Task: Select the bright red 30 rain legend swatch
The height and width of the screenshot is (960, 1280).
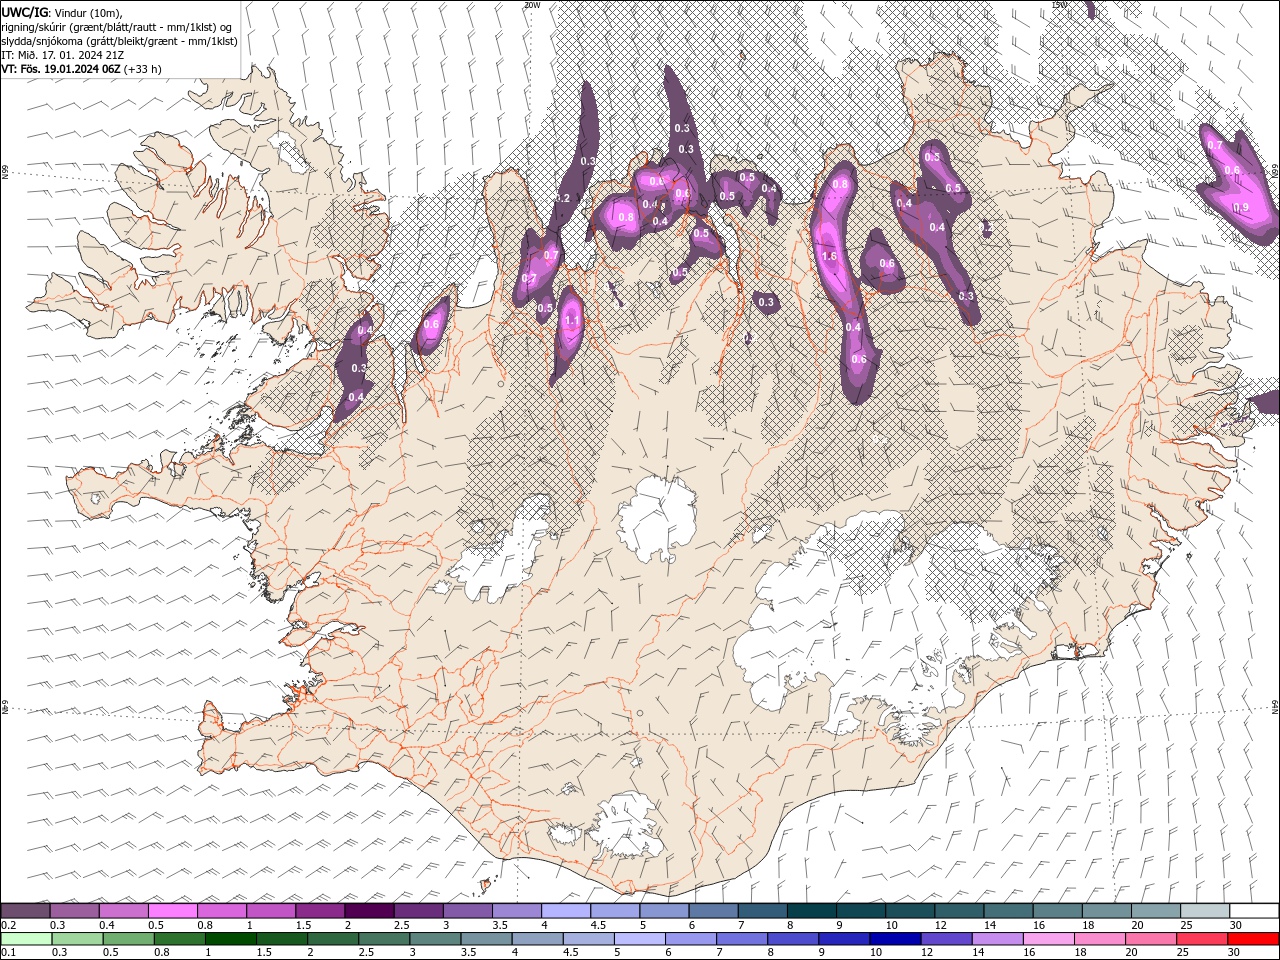Action: point(1253,939)
